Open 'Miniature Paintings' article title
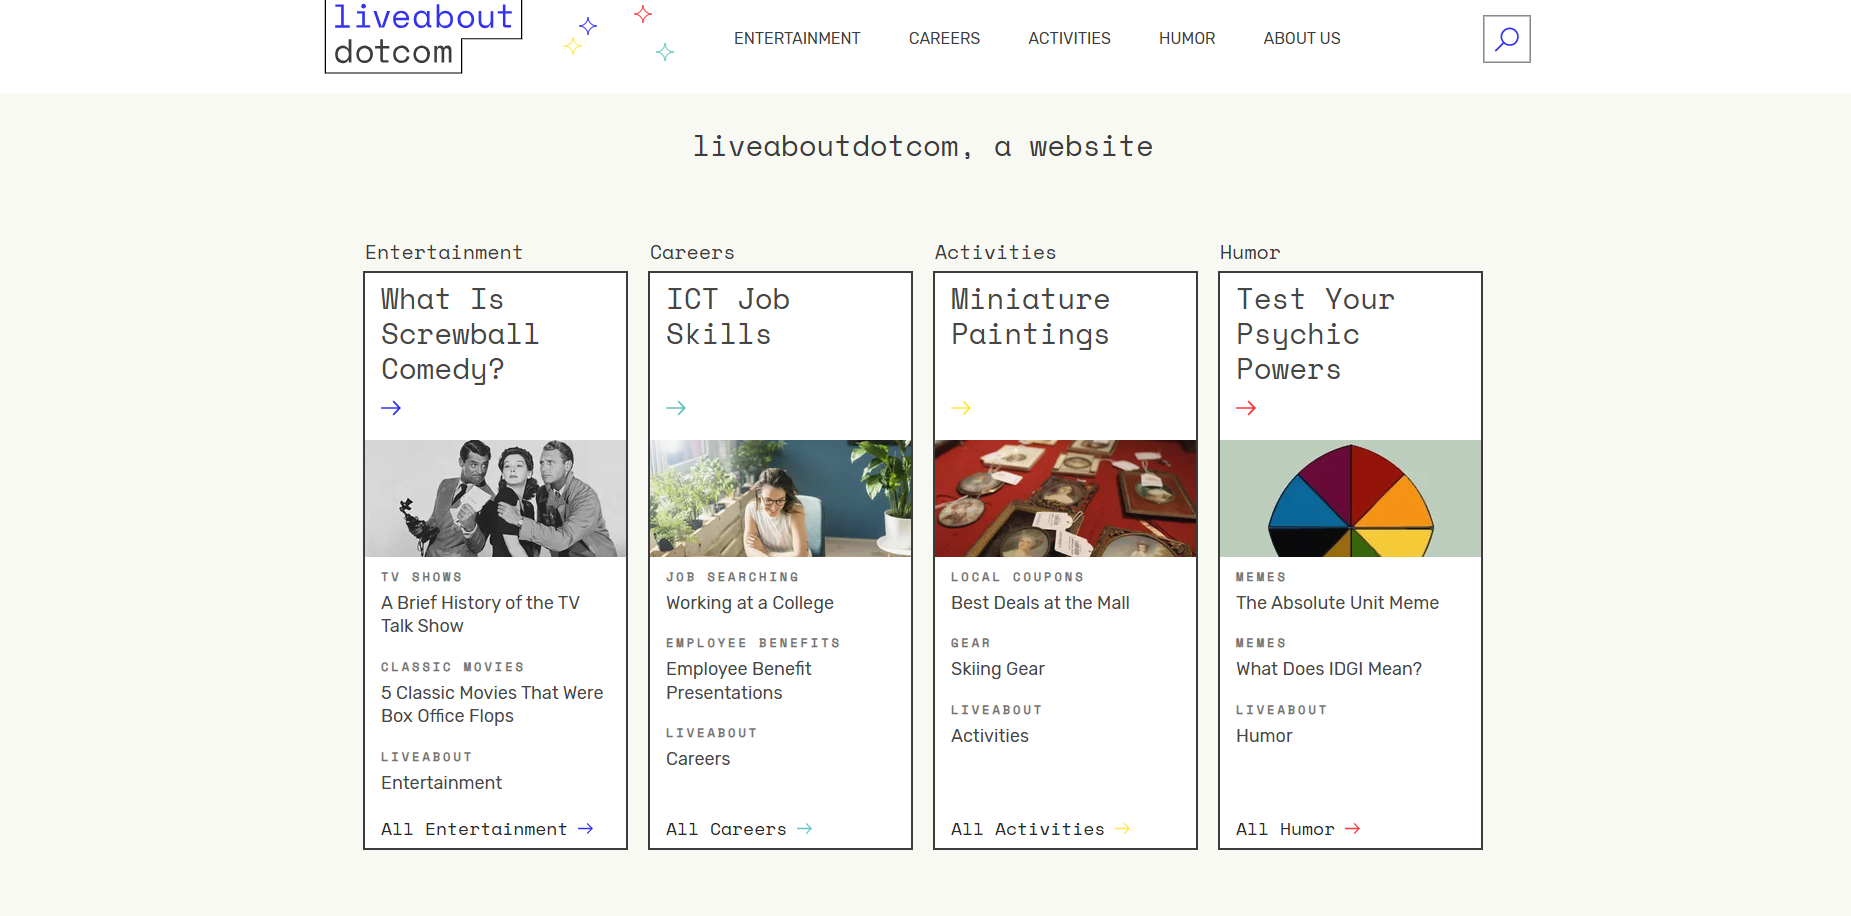 click(x=1030, y=316)
